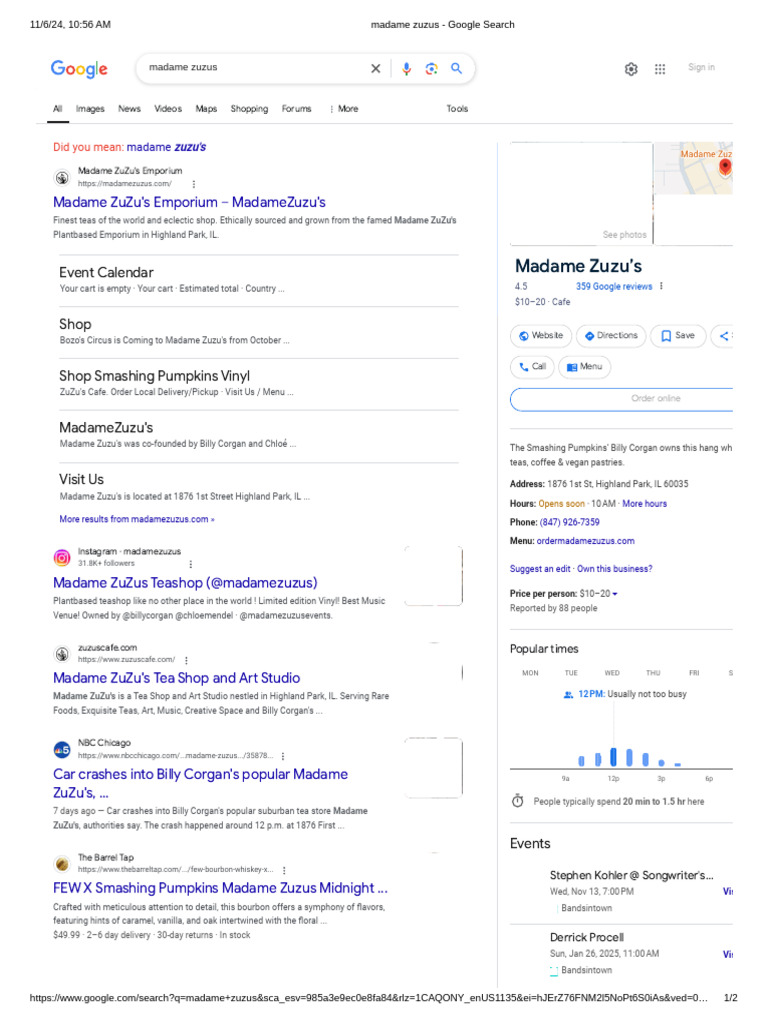Open the Google apps grid icon
Viewport: 768px width, 1024px height.
click(660, 69)
